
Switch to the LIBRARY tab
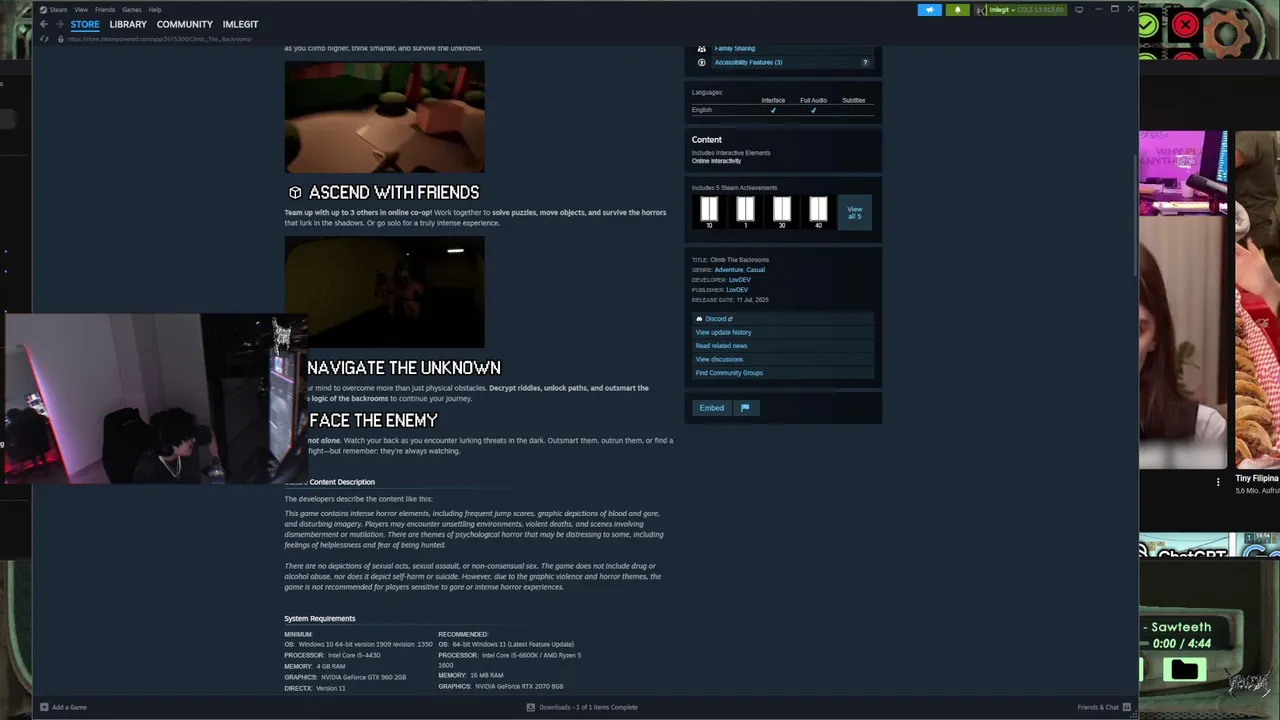pyautogui.click(x=128, y=24)
